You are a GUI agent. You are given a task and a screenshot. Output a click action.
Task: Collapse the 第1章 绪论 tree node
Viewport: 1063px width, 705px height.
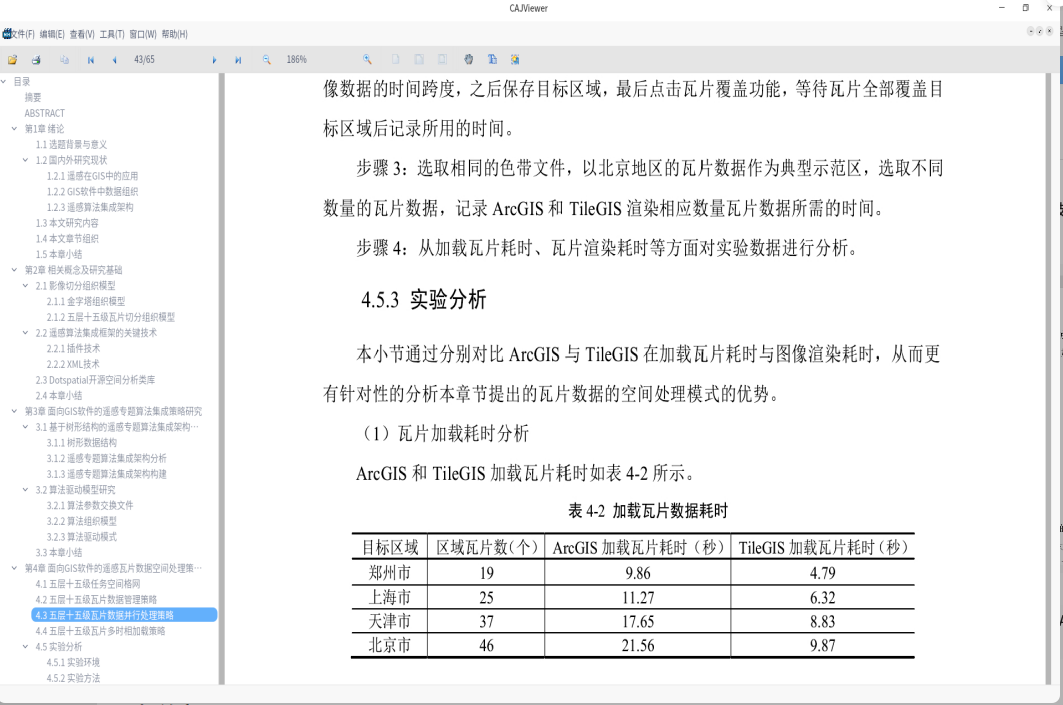tap(14, 129)
